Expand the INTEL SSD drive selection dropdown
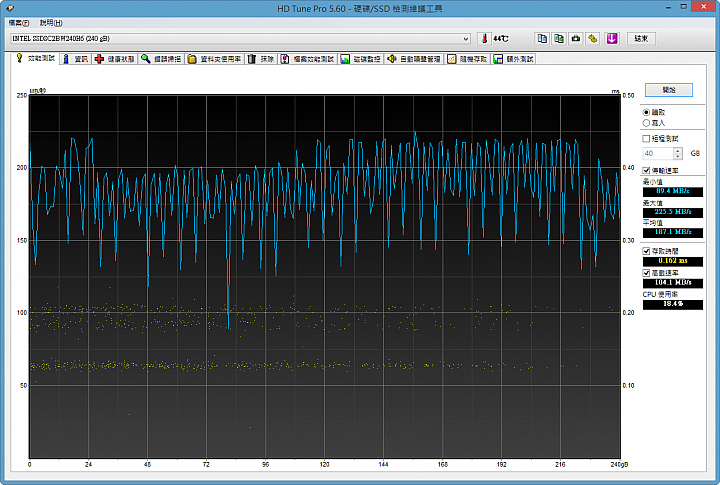The height and width of the screenshot is (485, 720). coord(465,38)
